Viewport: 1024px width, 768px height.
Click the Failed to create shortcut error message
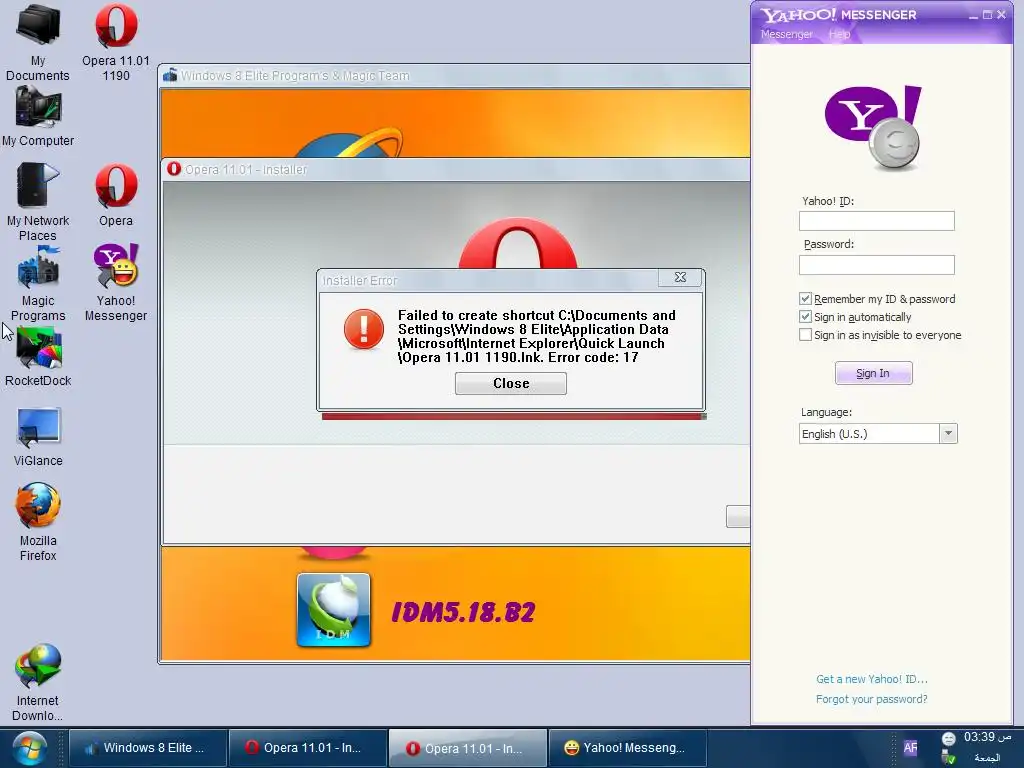pyautogui.click(x=537, y=336)
